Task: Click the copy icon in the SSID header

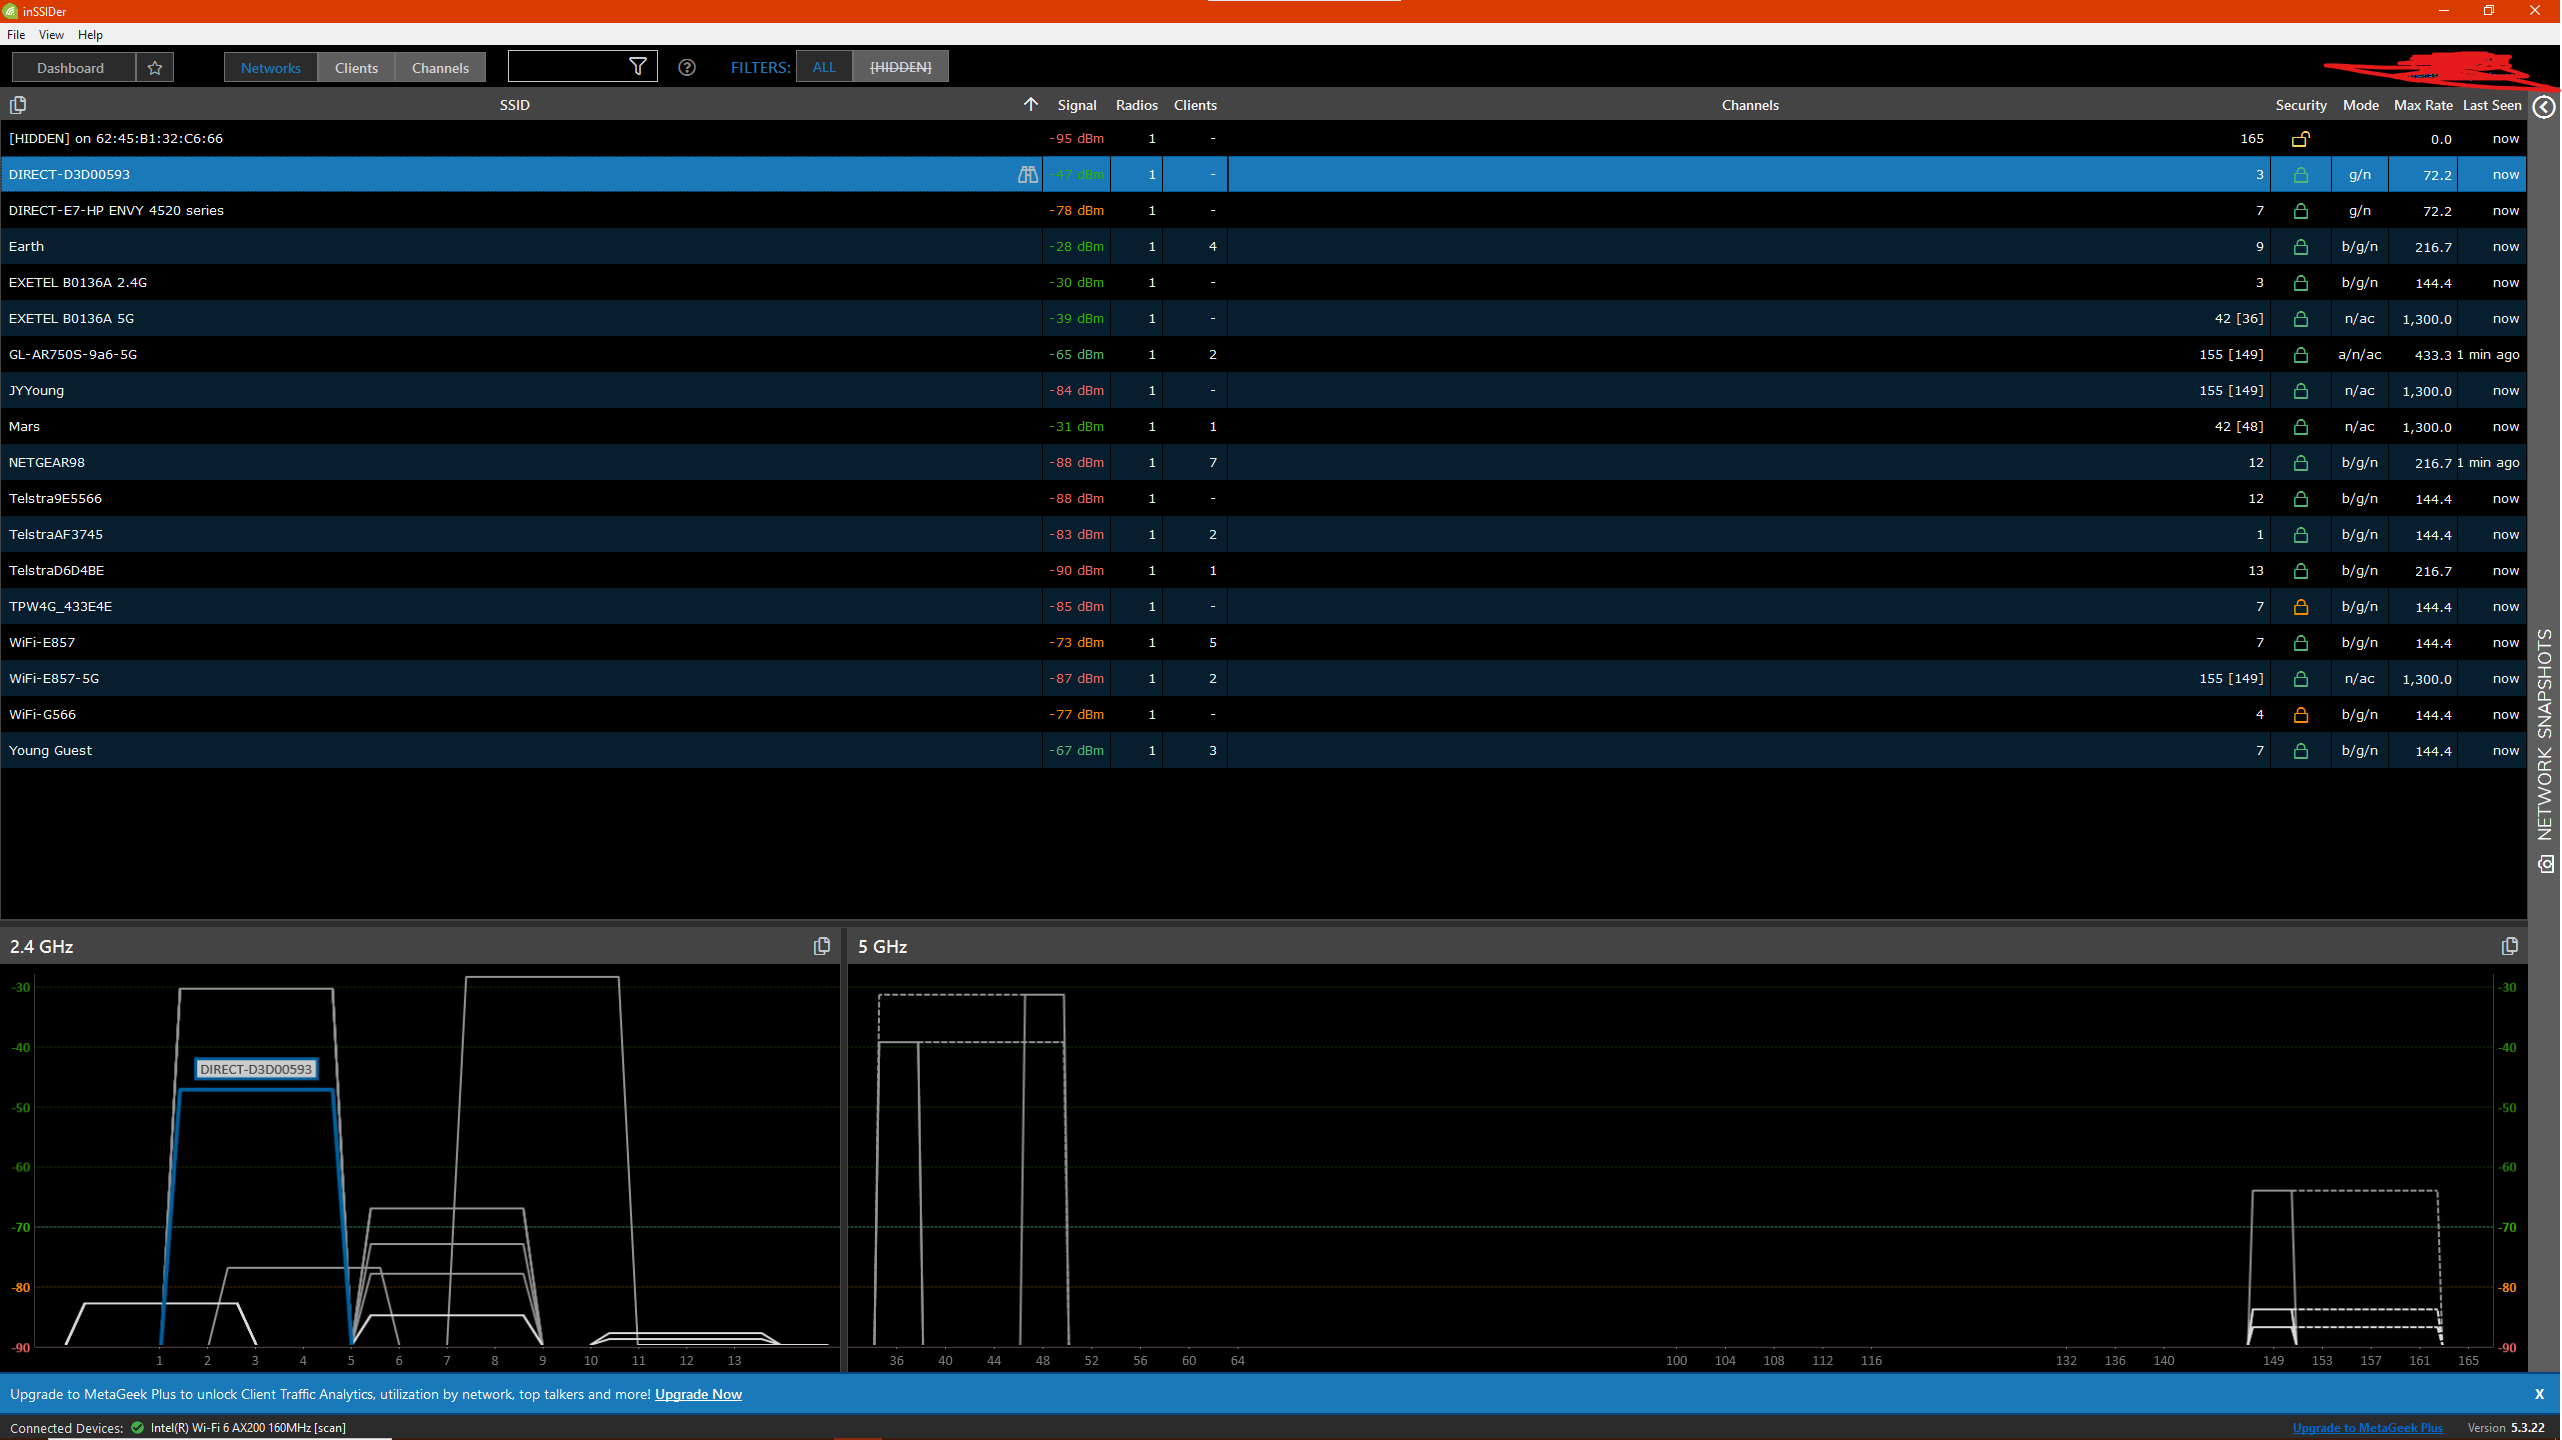Action: point(17,105)
